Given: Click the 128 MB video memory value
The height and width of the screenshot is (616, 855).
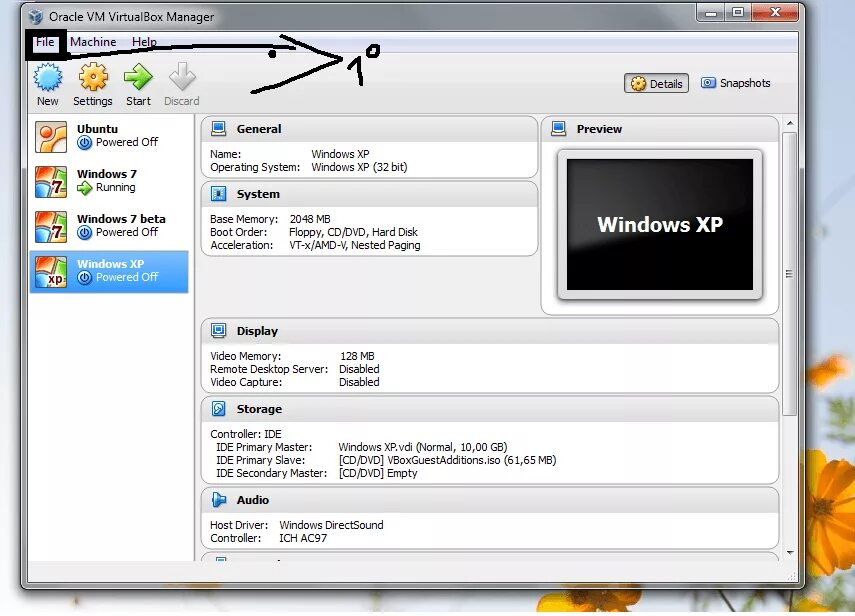Looking at the screenshot, I should (357, 356).
